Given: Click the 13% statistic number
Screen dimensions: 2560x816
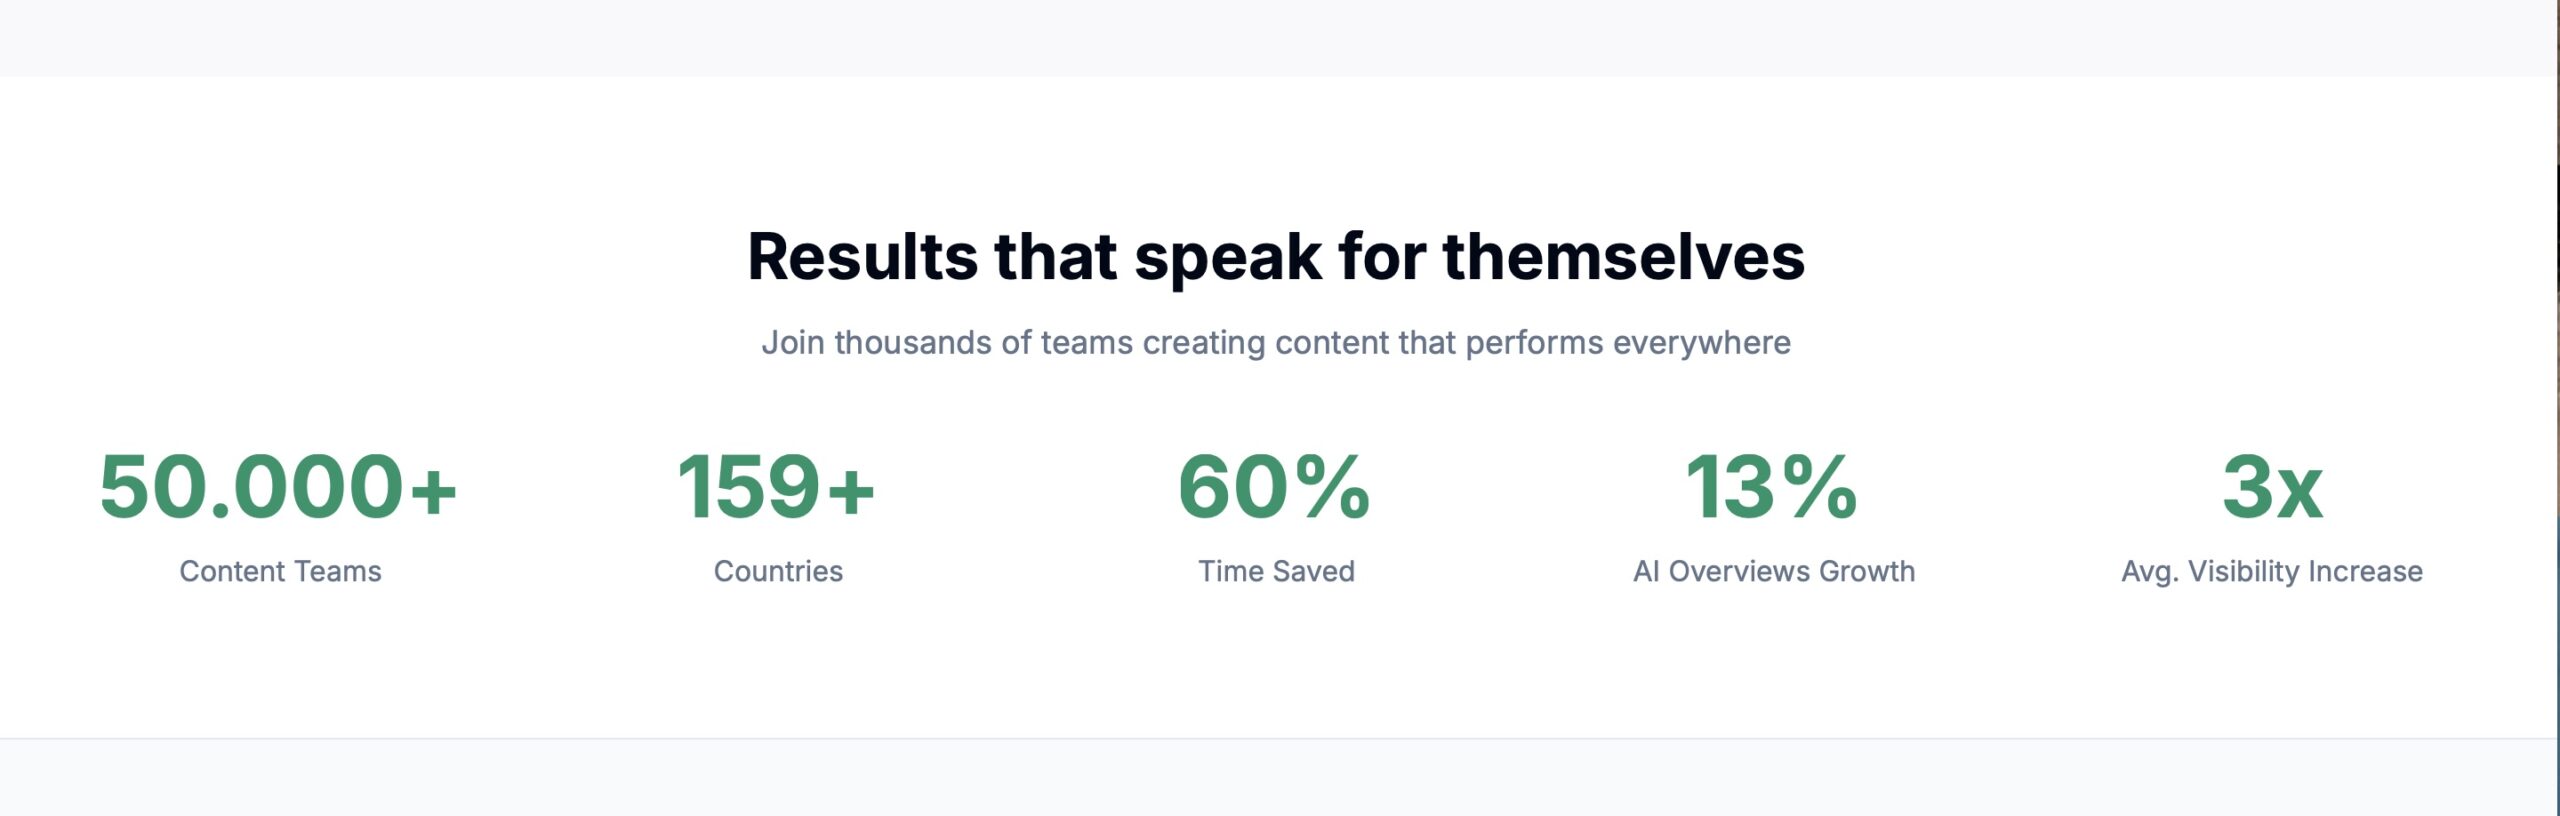Looking at the screenshot, I should (x=1771, y=487).
